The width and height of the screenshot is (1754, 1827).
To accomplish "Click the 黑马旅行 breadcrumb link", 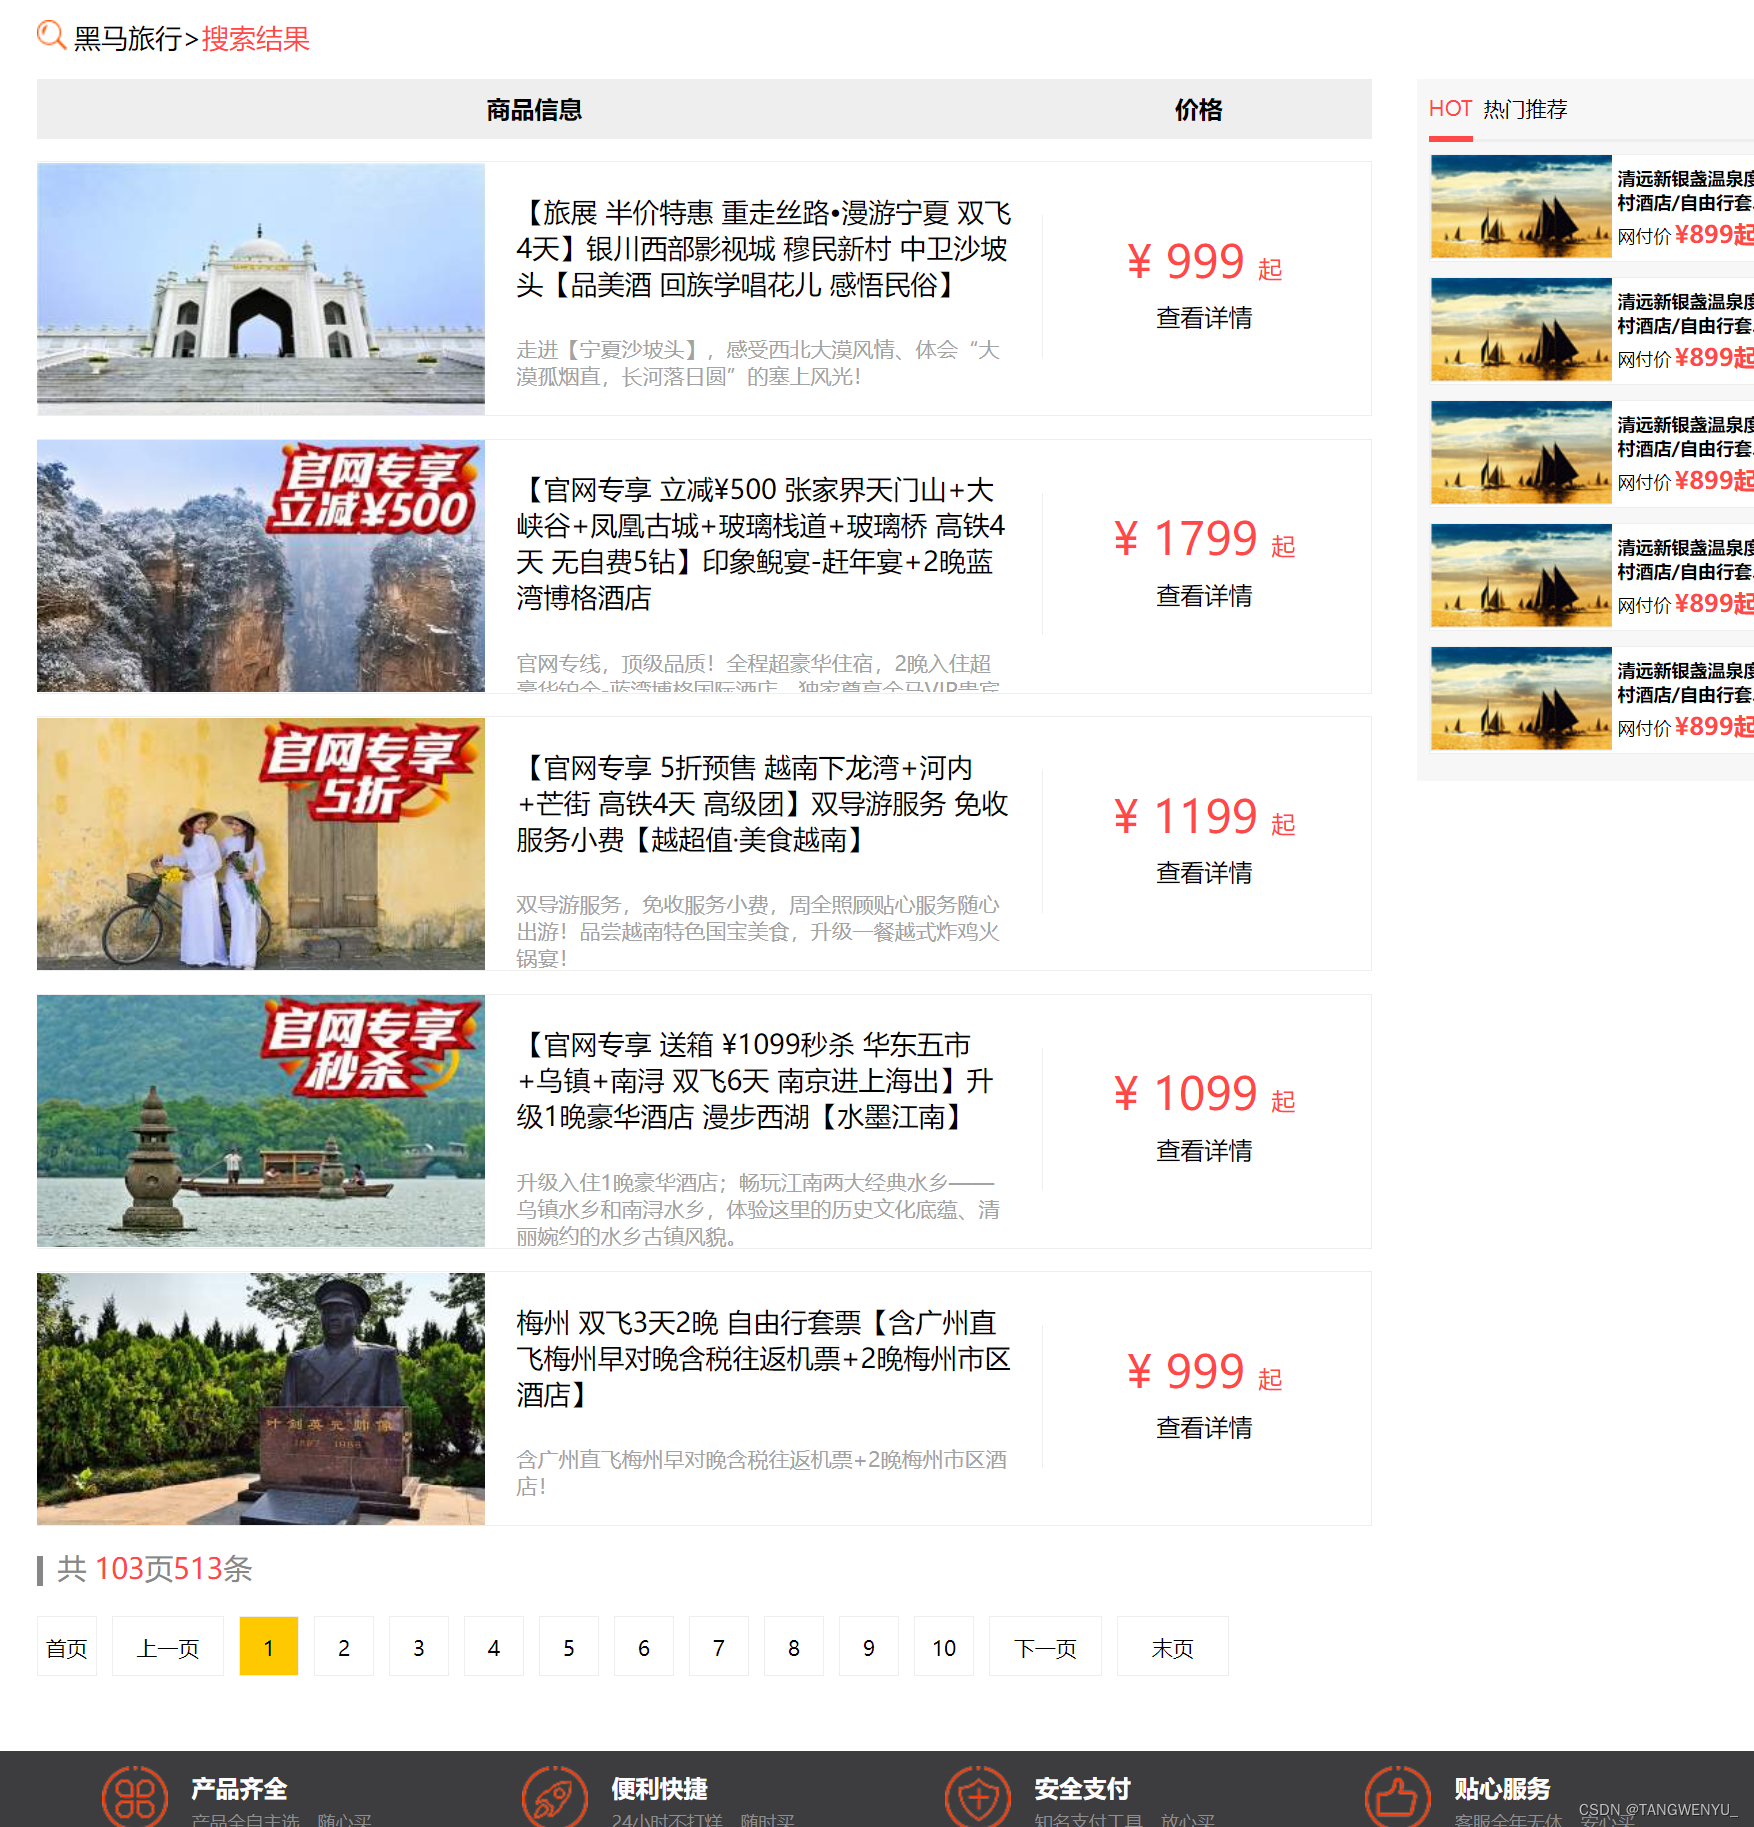I will tap(127, 38).
